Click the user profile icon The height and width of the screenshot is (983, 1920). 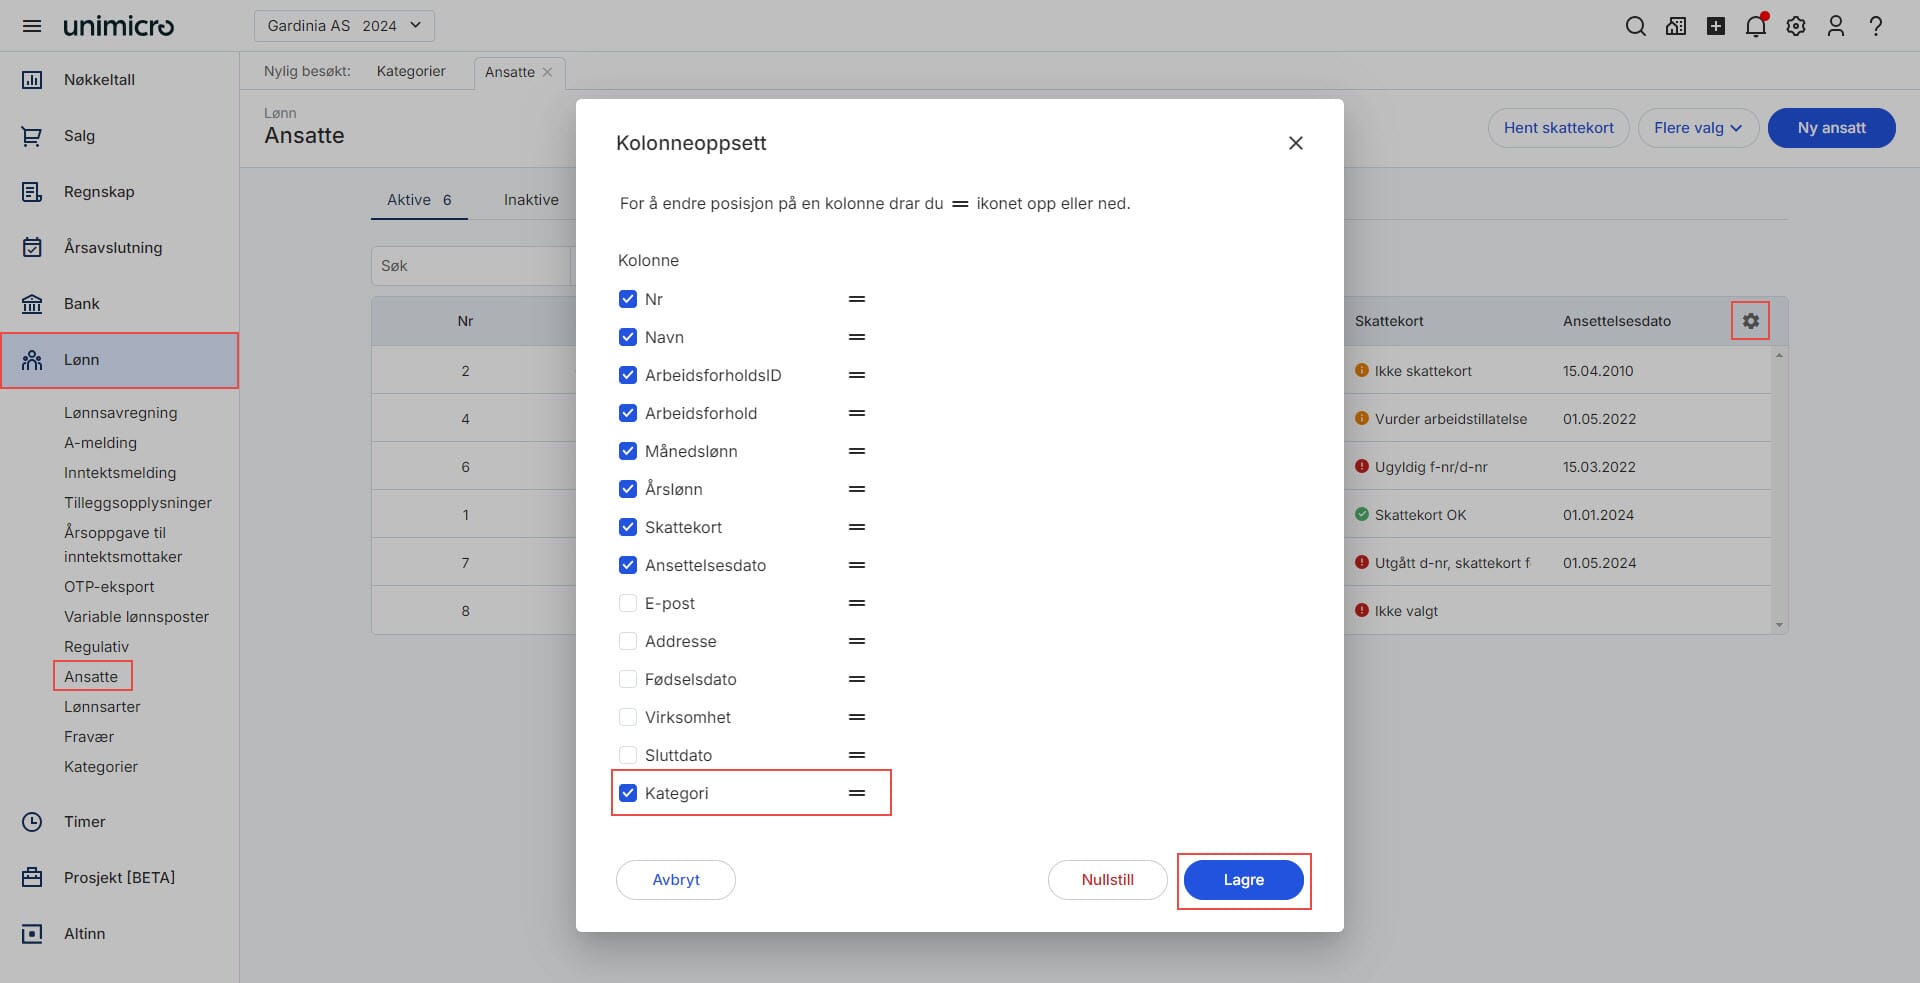coord(1836,26)
